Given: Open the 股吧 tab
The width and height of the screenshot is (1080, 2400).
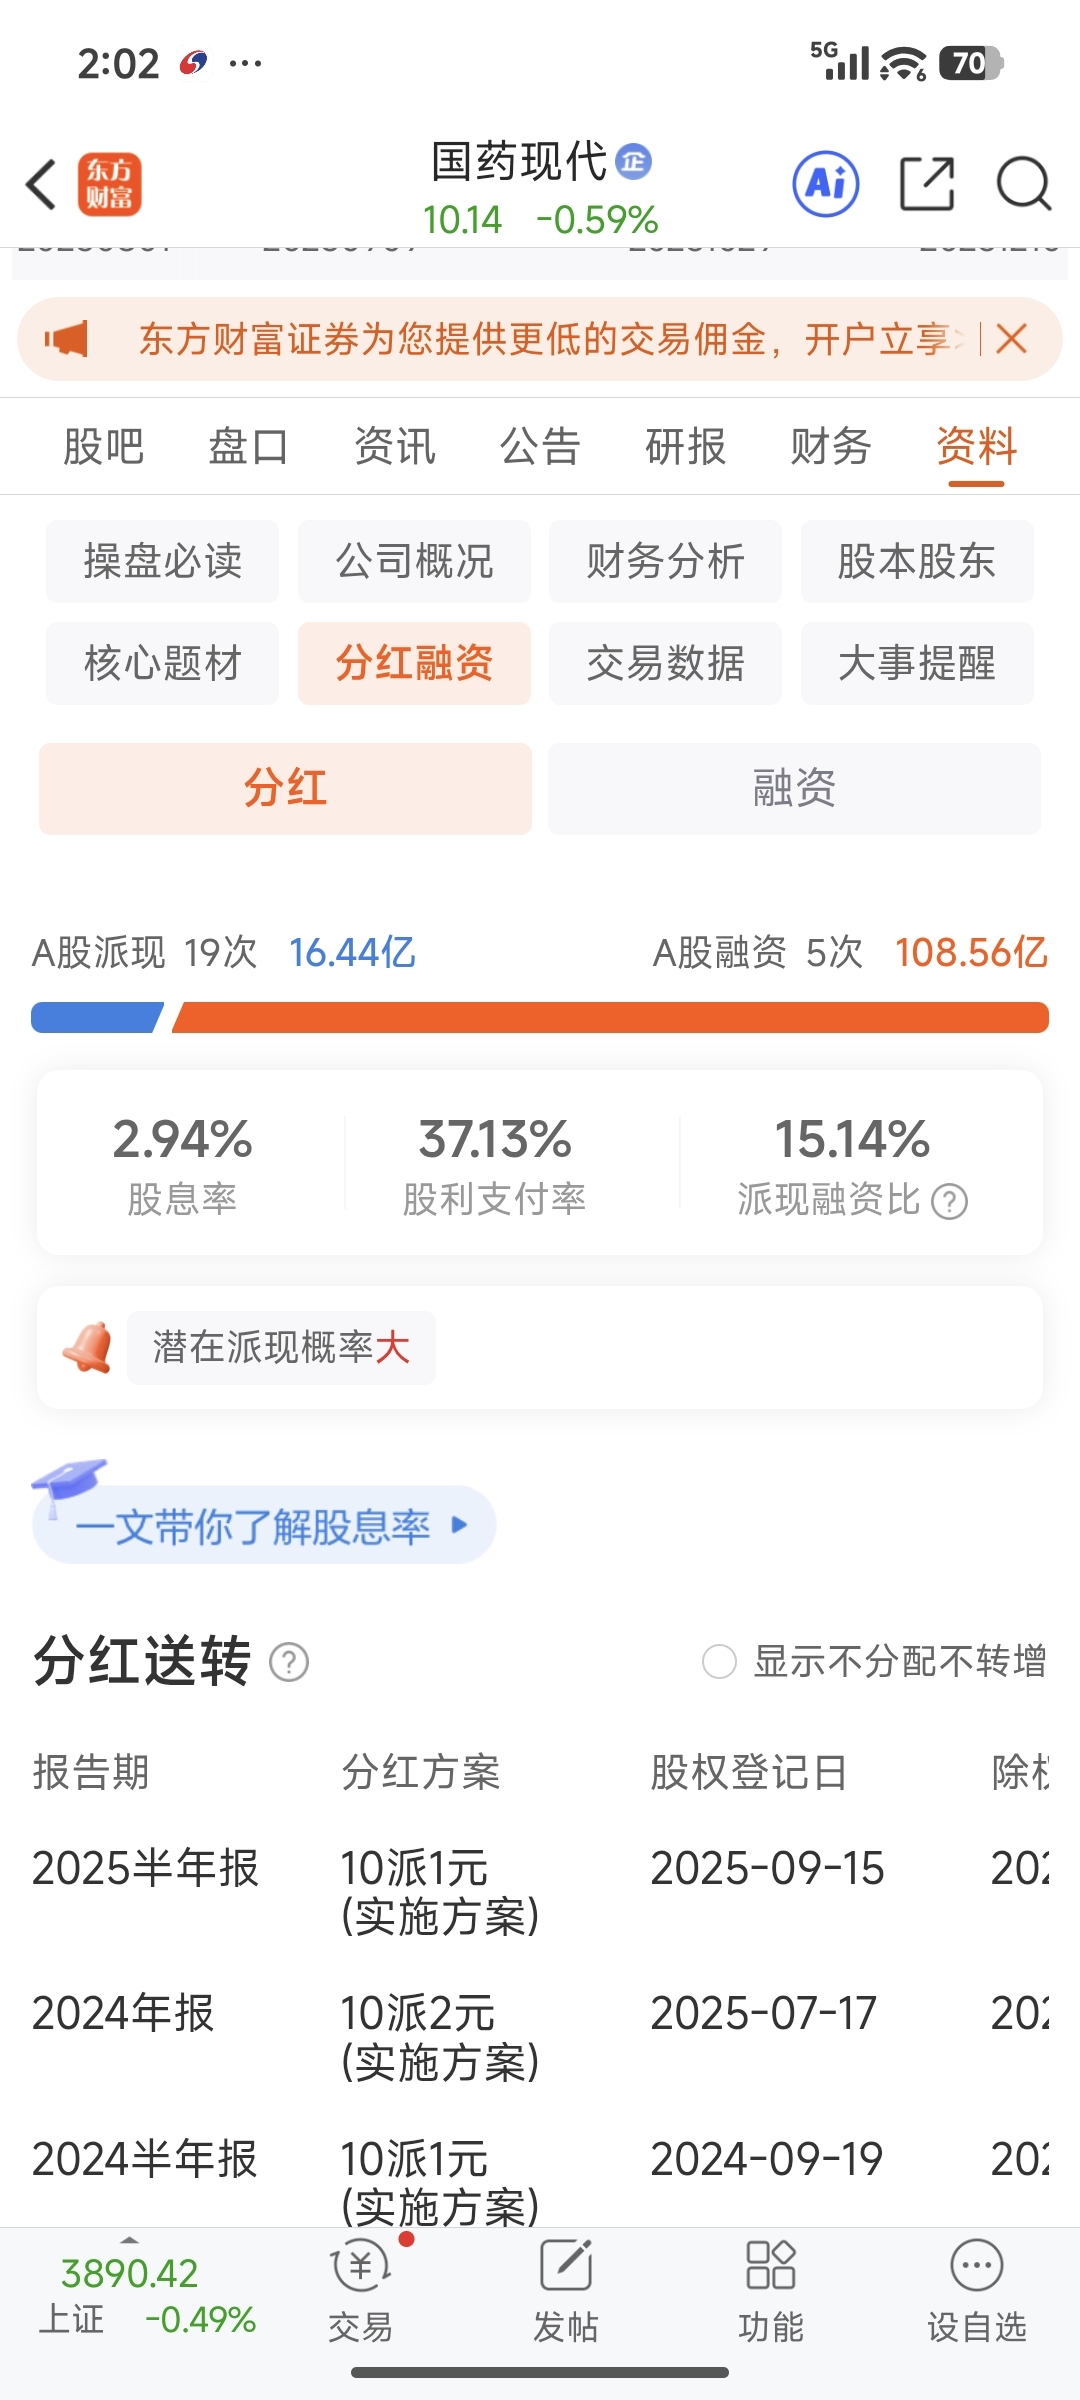Looking at the screenshot, I should tap(103, 446).
